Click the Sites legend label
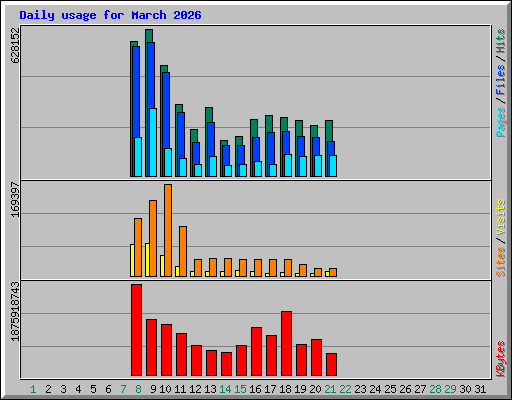512x400 pixels. (501, 262)
